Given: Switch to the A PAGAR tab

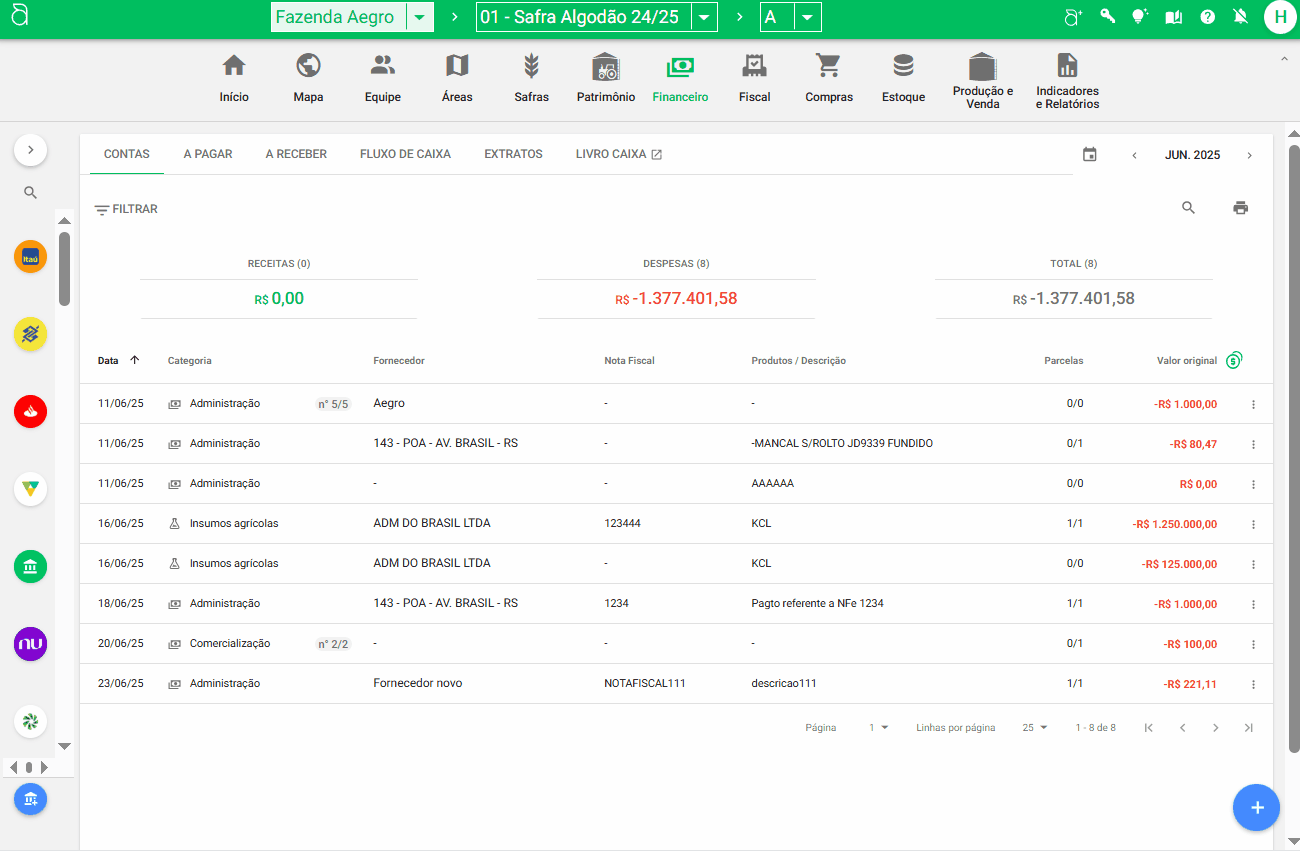Looking at the screenshot, I should [x=208, y=154].
